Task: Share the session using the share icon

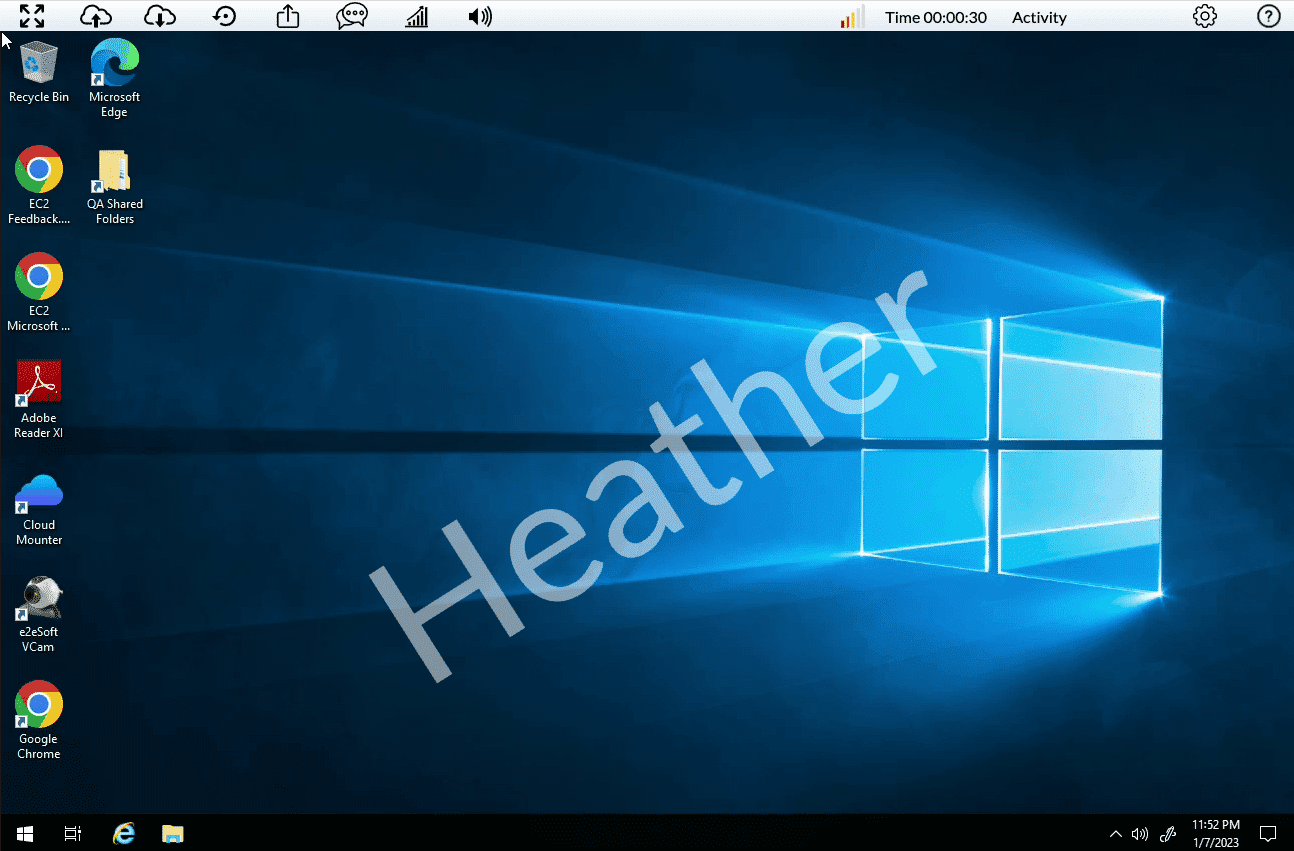Action: (x=288, y=16)
